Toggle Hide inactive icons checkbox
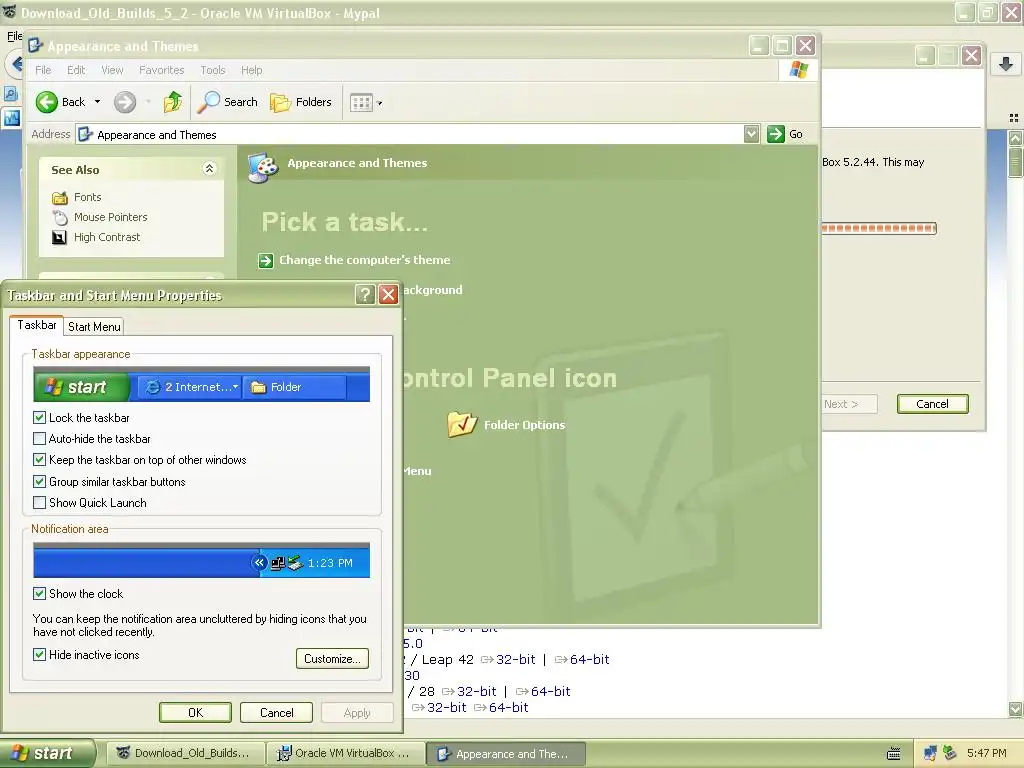 click(x=39, y=654)
